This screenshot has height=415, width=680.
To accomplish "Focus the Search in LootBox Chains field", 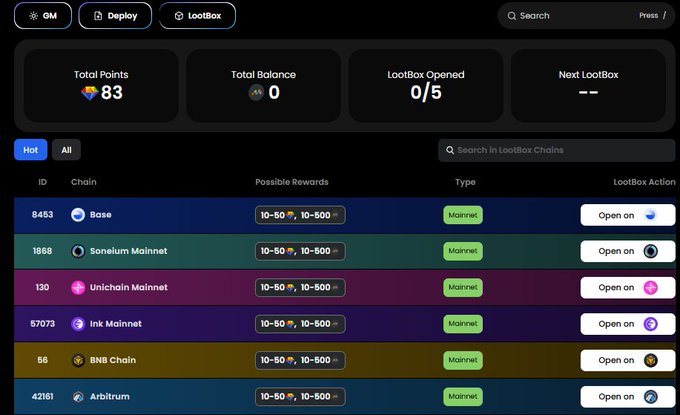I will click(x=556, y=150).
